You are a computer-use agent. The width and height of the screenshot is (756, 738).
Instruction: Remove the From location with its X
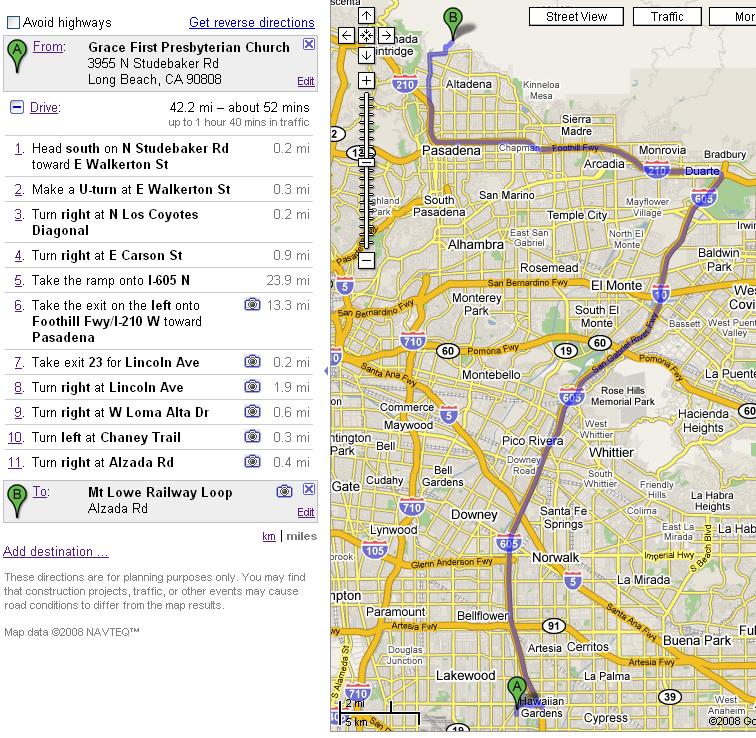pos(309,44)
